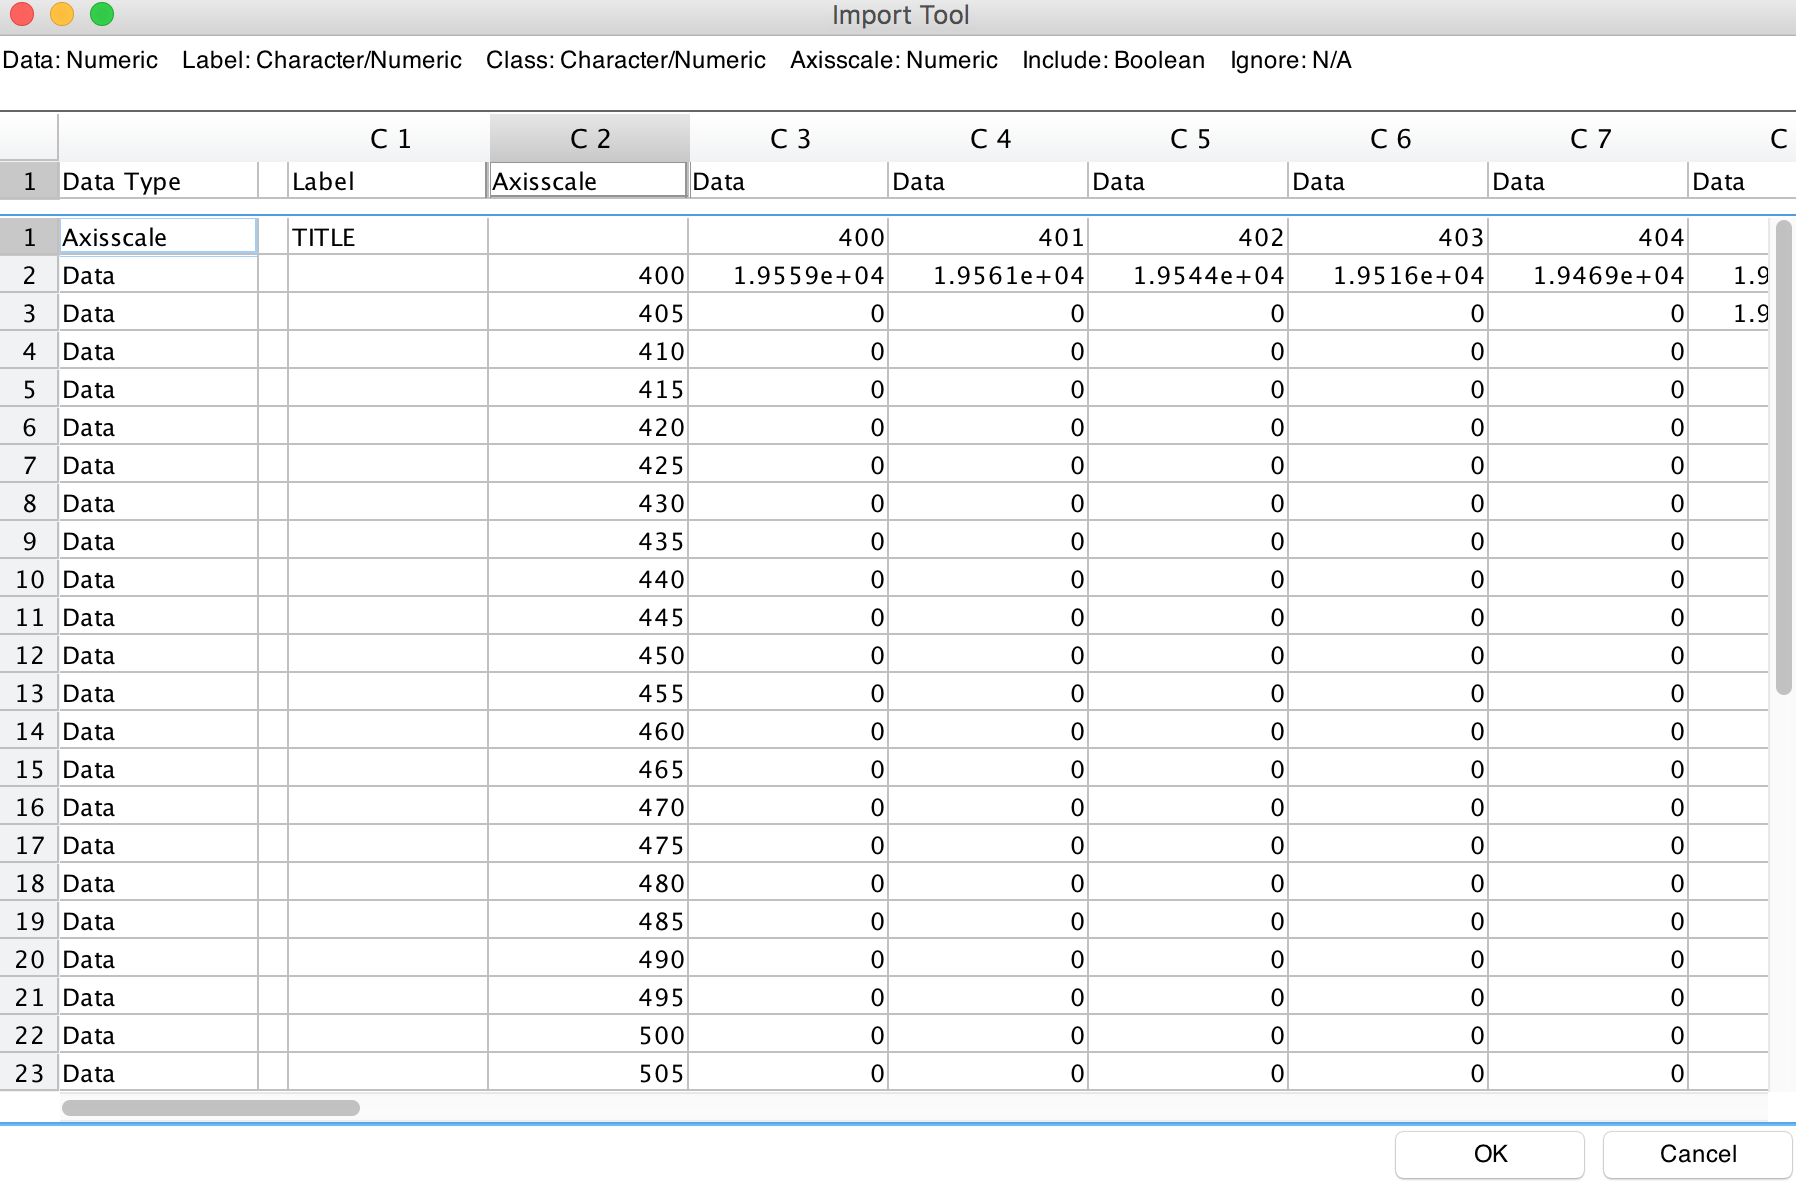
Task: Select the cell containing 1.9559e+04
Action: (788, 275)
